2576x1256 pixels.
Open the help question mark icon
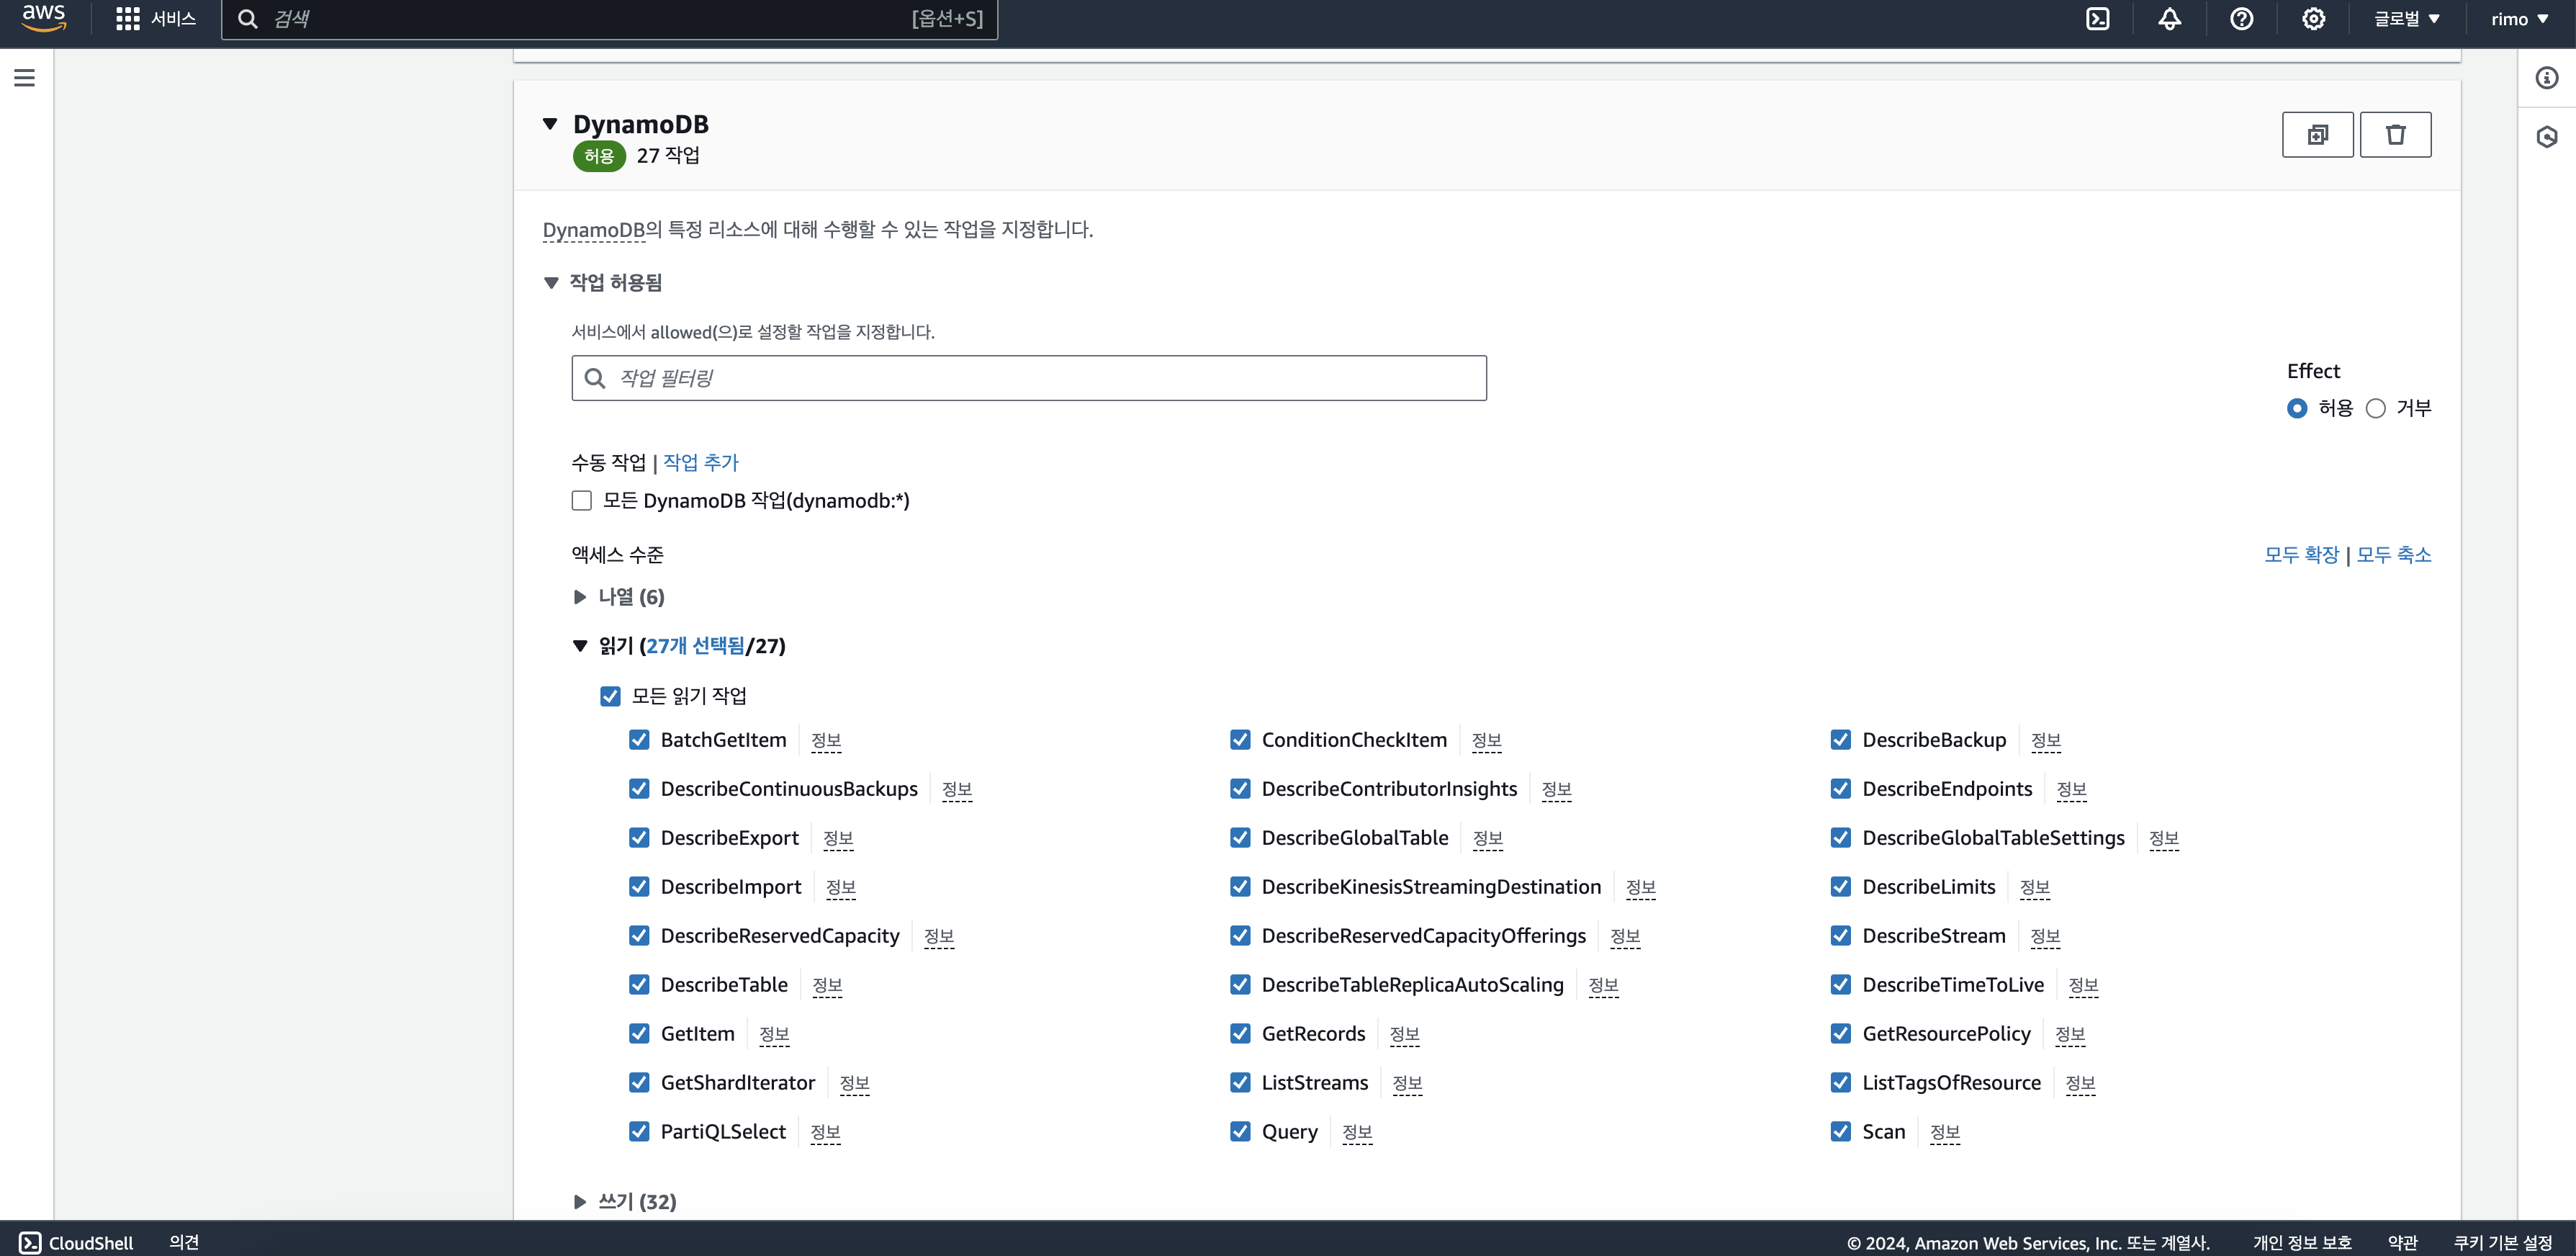coord(2241,19)
